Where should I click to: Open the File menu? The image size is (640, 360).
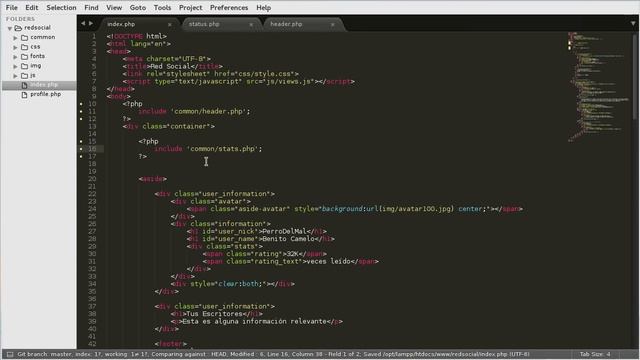(x=11, y=7)
